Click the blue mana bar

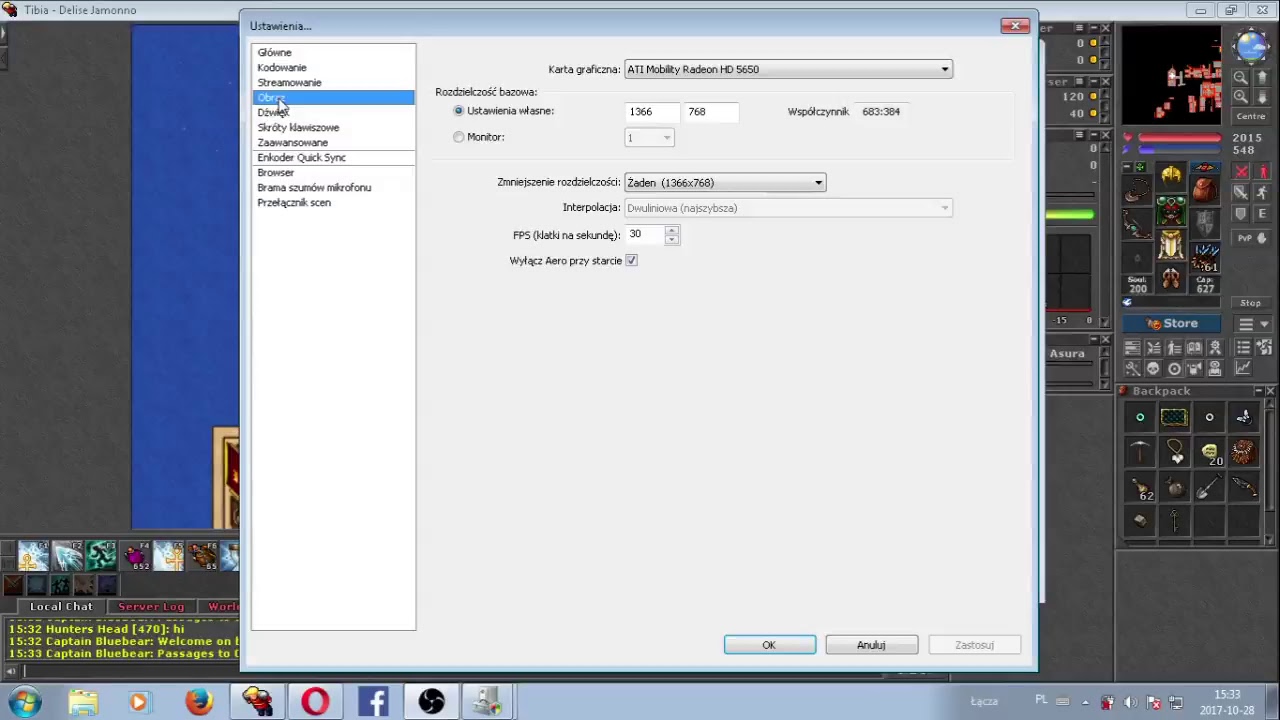(1180, 150)
